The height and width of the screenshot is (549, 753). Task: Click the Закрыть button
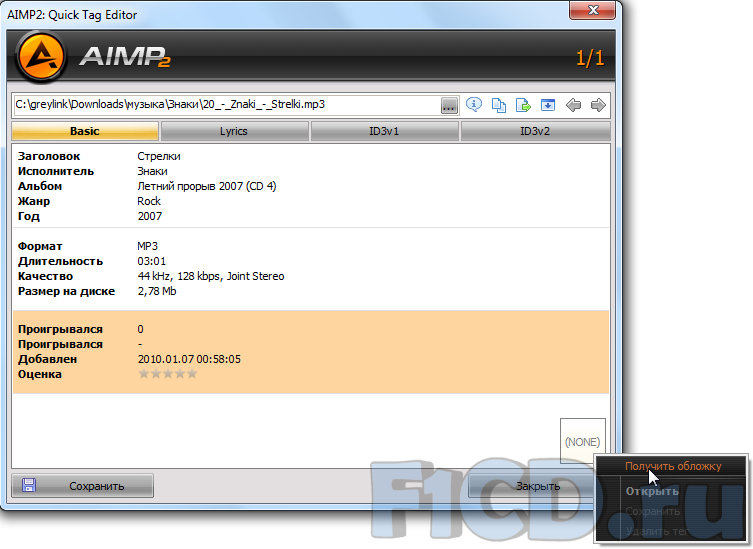pos(538,486)
